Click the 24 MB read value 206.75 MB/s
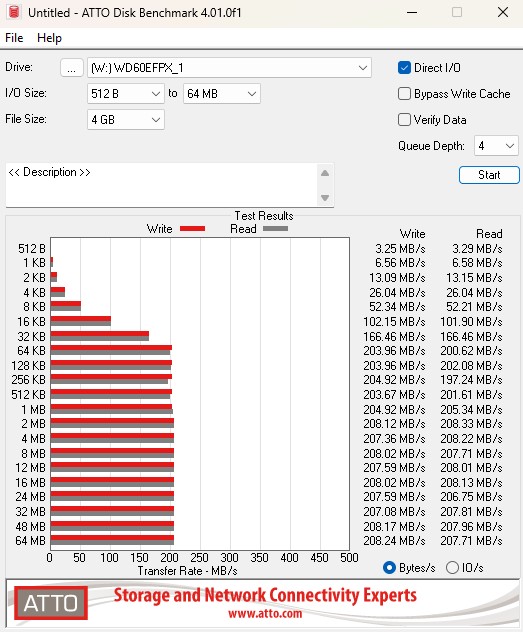The height and width of the screenshot is (632, 523). pyautogui.click(x=471, y=497)
